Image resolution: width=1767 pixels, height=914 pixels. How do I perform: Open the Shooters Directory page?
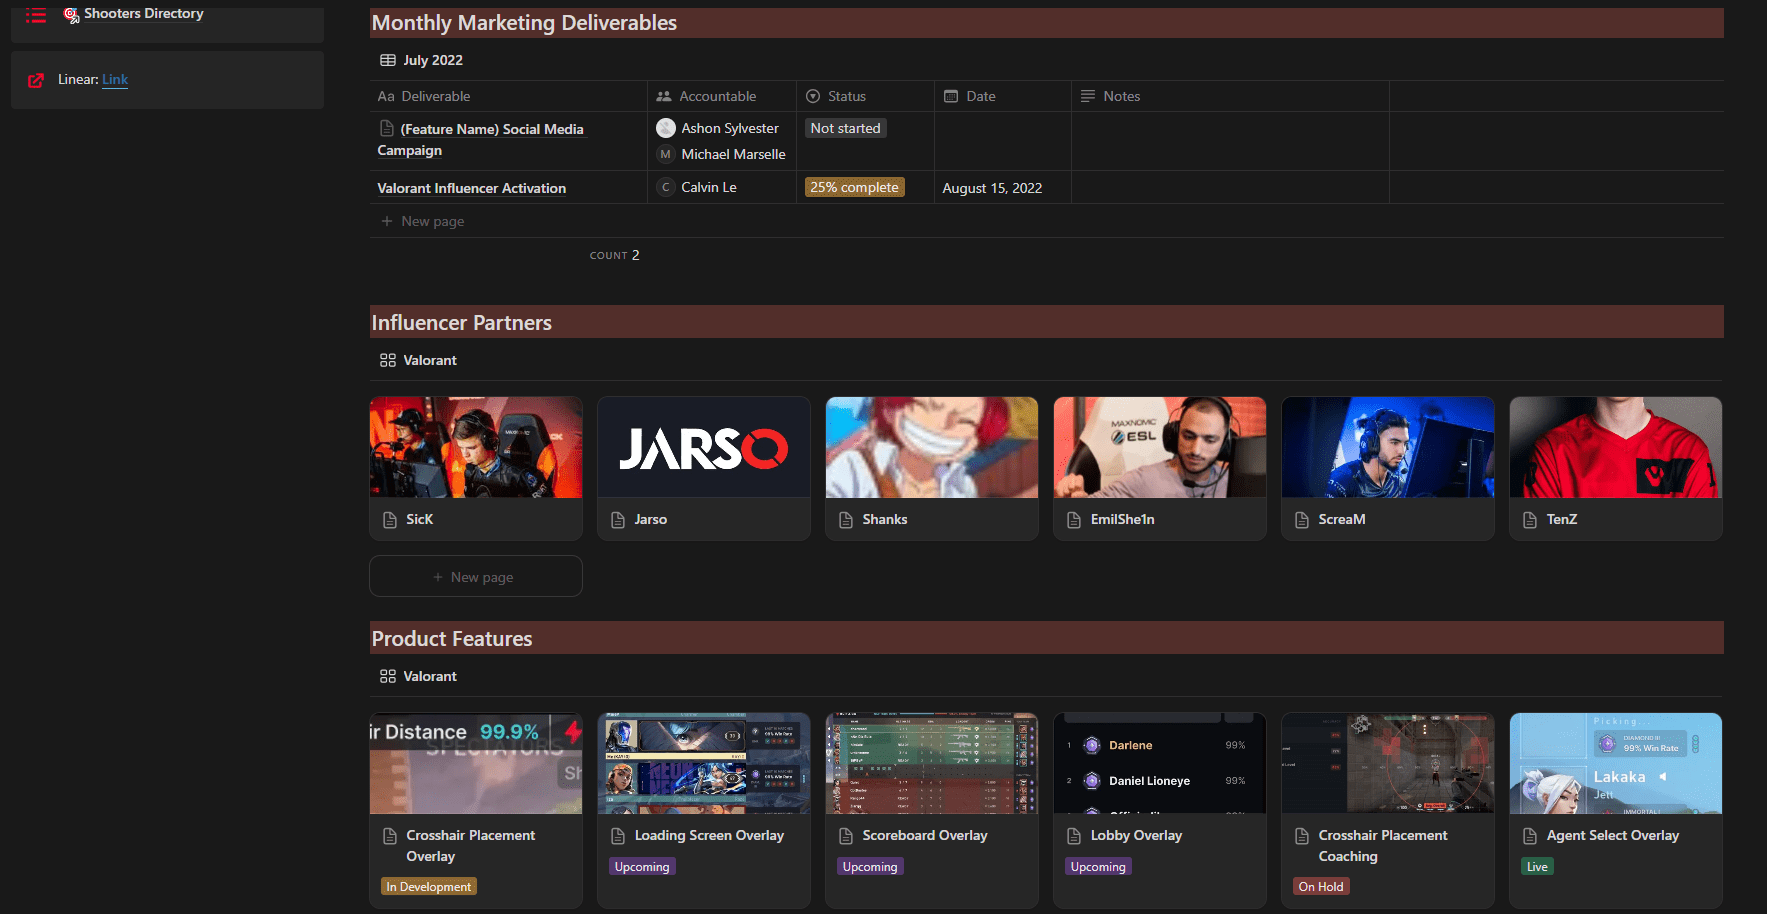click(143, 14)
